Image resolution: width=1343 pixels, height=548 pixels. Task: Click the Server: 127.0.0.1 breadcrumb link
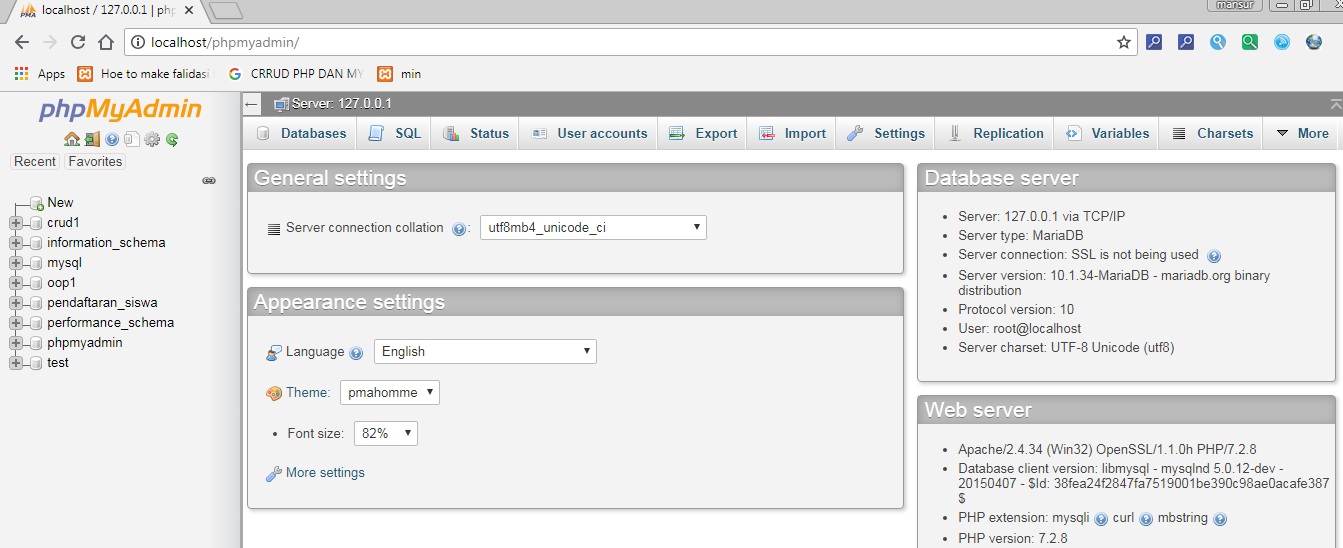341,104
